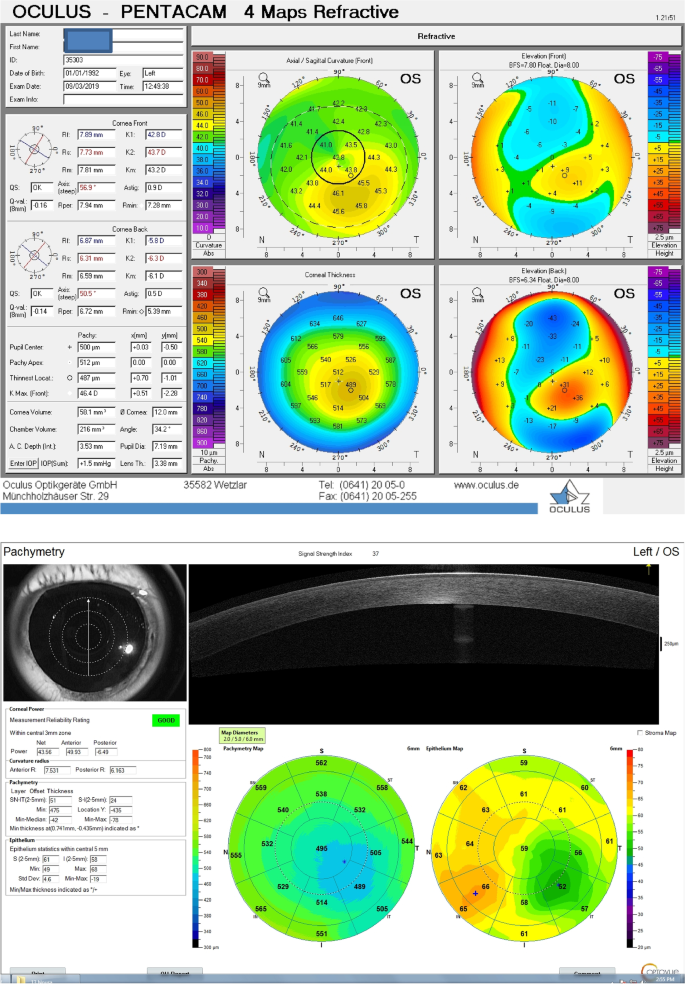Click the Oculus logo in the footer
The image size is (685, 984).
(x=569, y=497)
